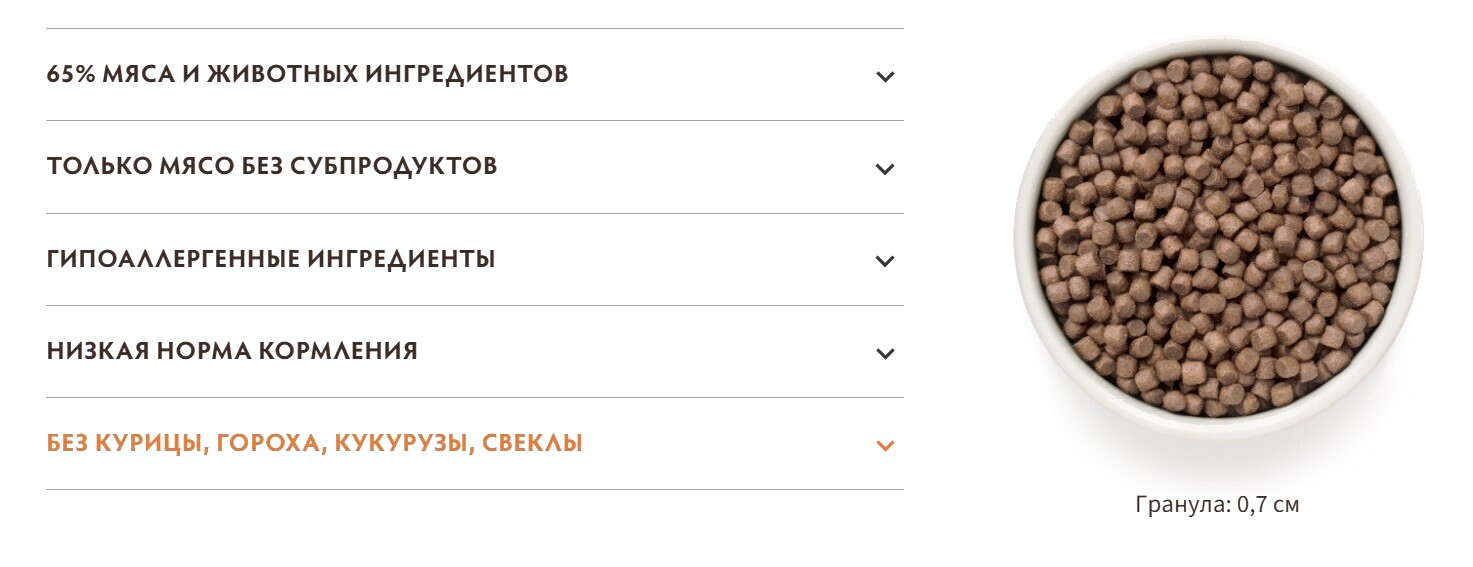Expand the "Только мясо без субпродуктов" heading

[271, 166]
